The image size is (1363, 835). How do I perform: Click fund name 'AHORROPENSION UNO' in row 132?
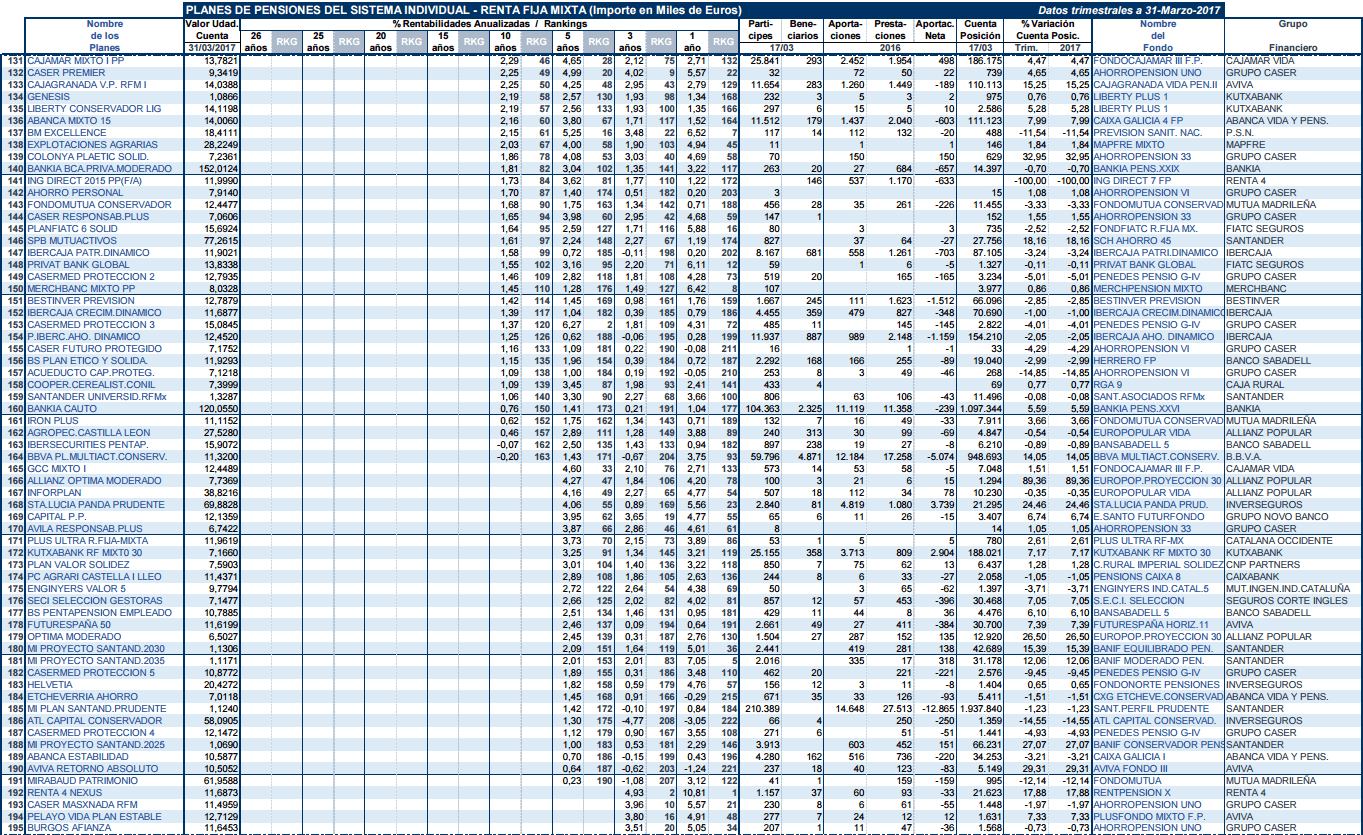[x=1148, y=73]
